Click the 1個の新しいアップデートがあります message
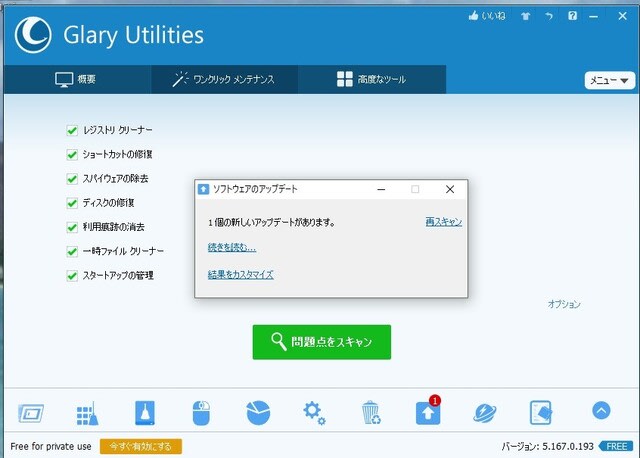640x458 pixels. coord(271,222)
